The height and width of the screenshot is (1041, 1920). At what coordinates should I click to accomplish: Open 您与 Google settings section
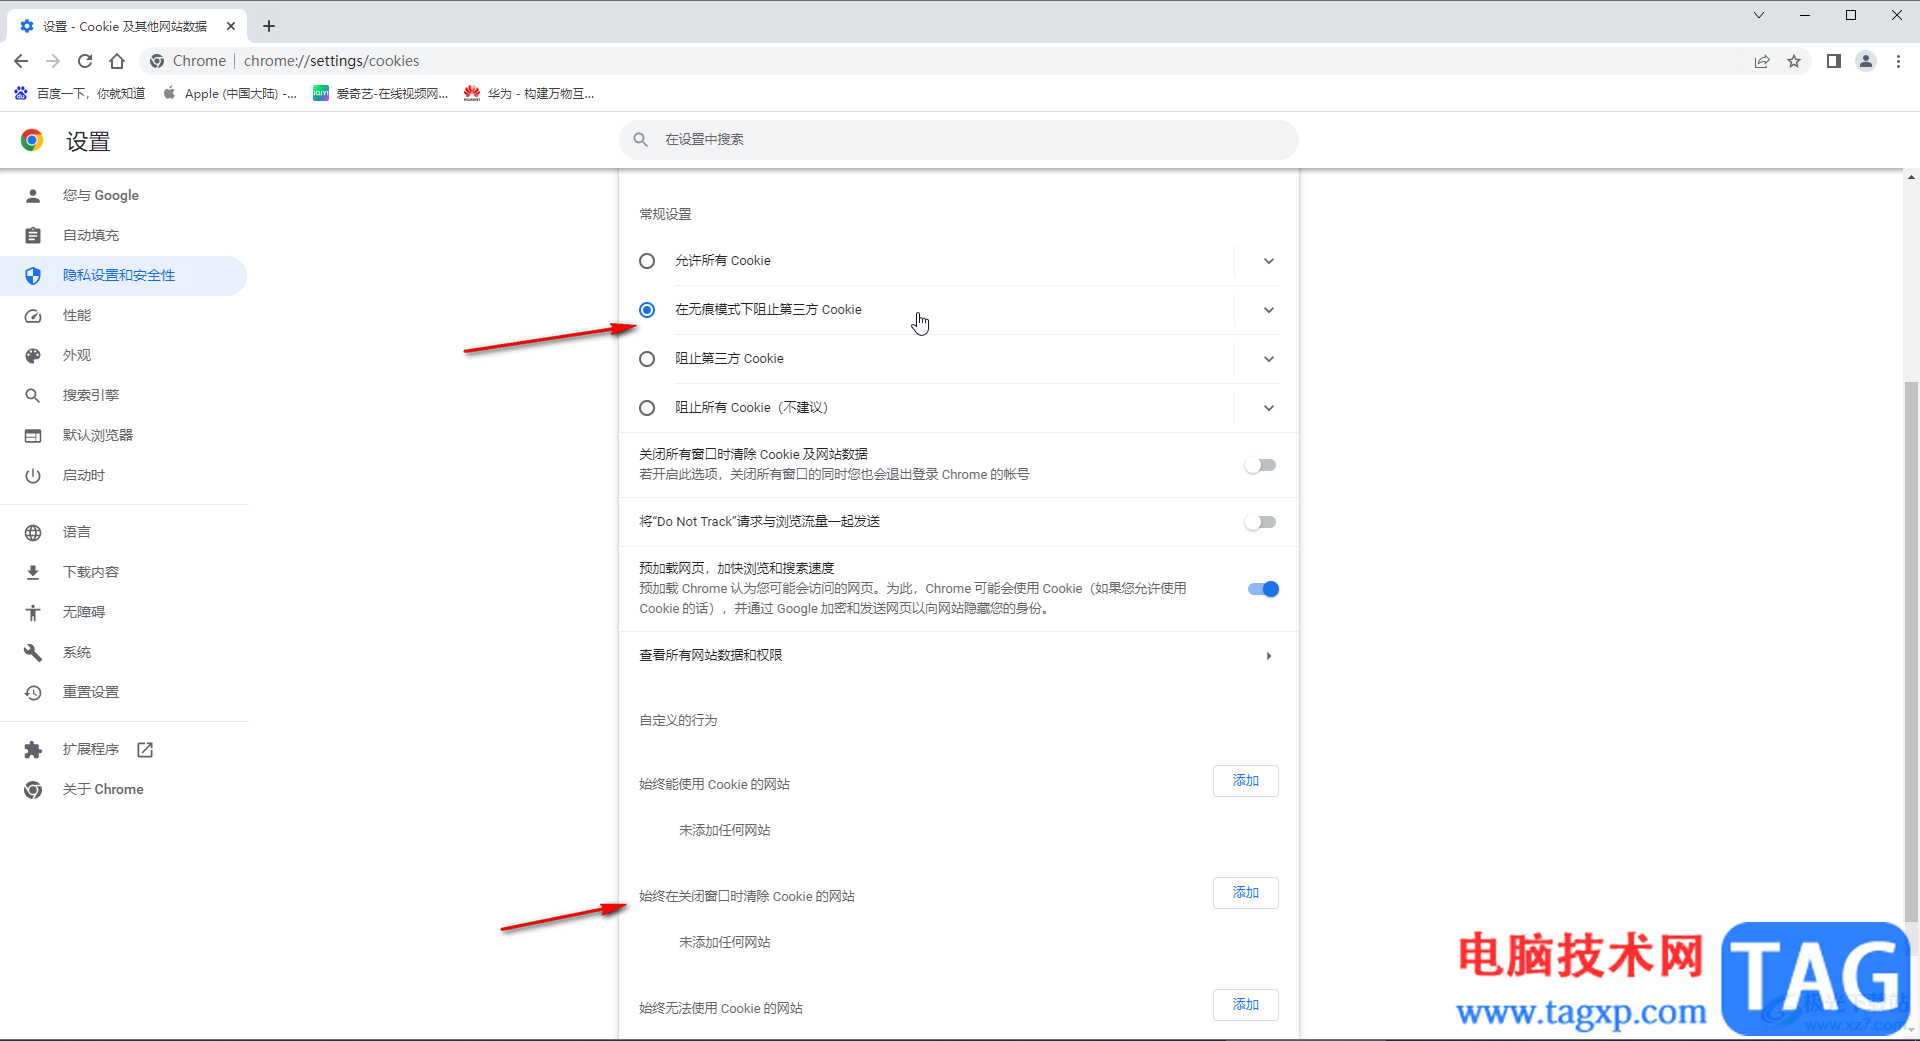[124, 195]
